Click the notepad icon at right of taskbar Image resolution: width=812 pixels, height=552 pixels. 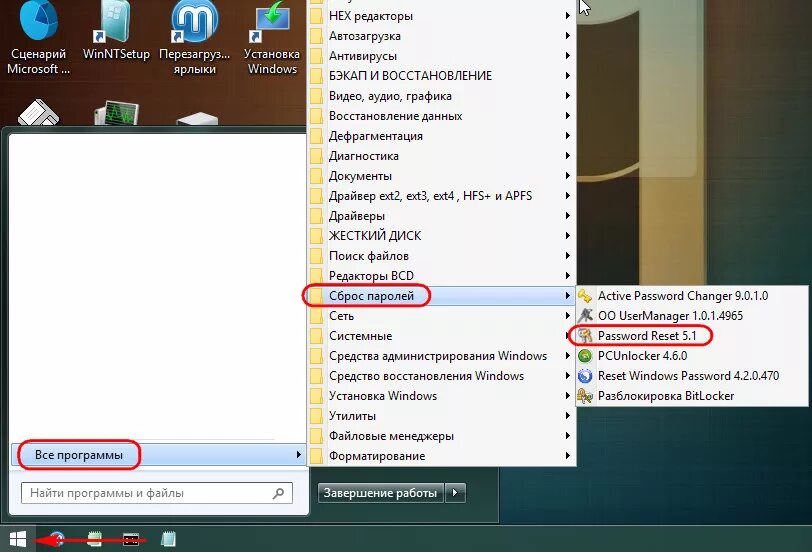pos(168,539)
